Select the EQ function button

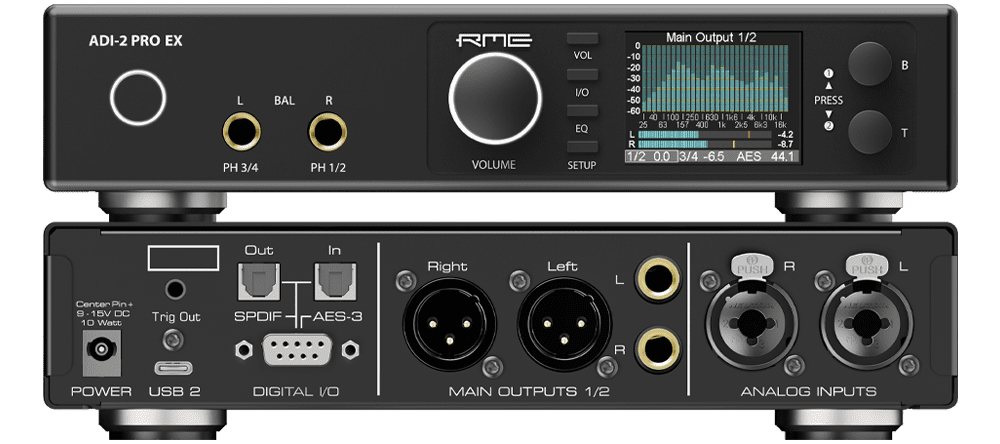(x=582, y=111)
